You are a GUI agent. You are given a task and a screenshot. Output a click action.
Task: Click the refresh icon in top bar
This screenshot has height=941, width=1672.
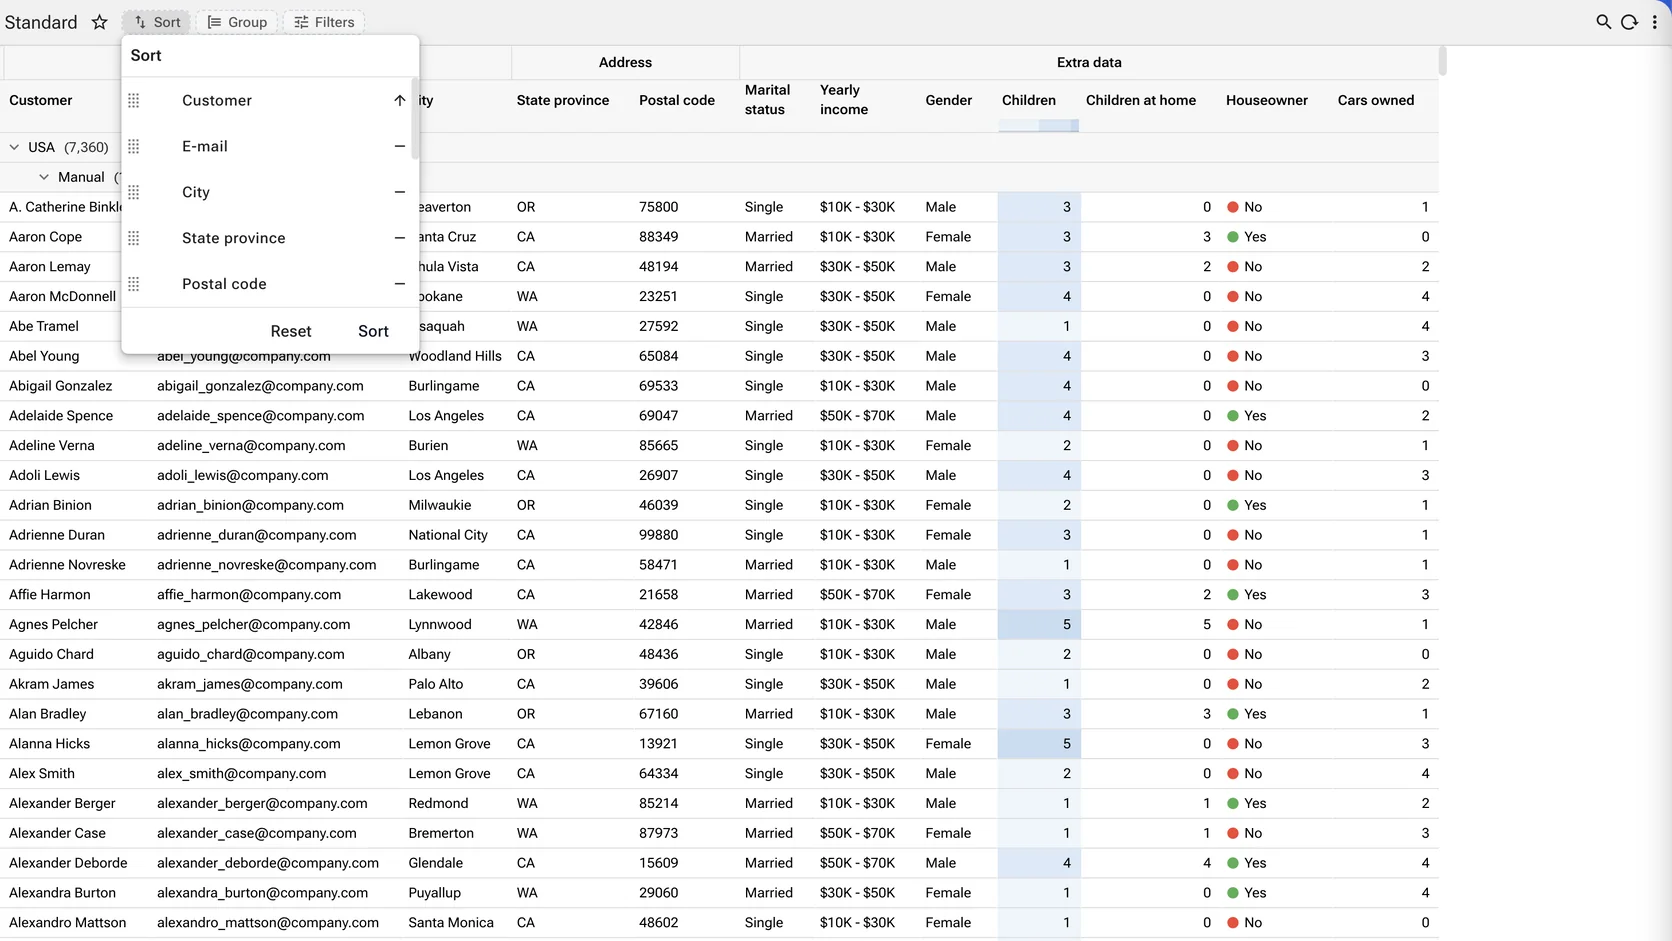(1629, 22)
